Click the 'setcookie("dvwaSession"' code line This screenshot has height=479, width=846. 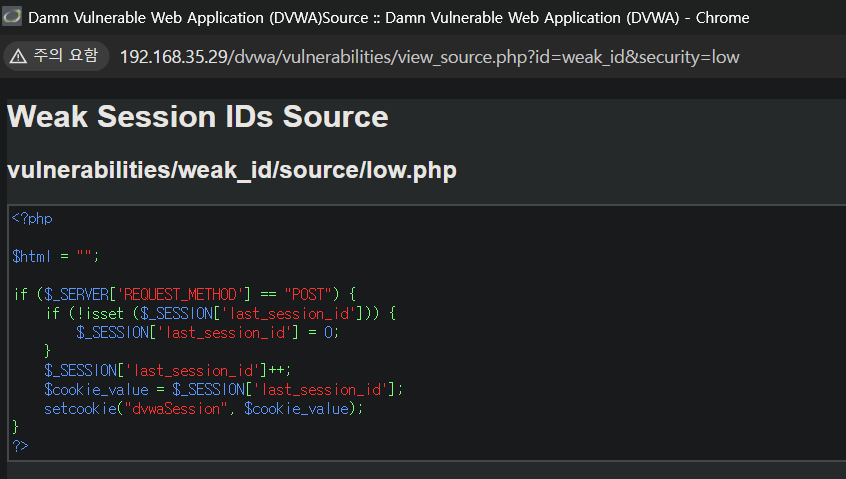pyautogui.click(x=204, y=408)
